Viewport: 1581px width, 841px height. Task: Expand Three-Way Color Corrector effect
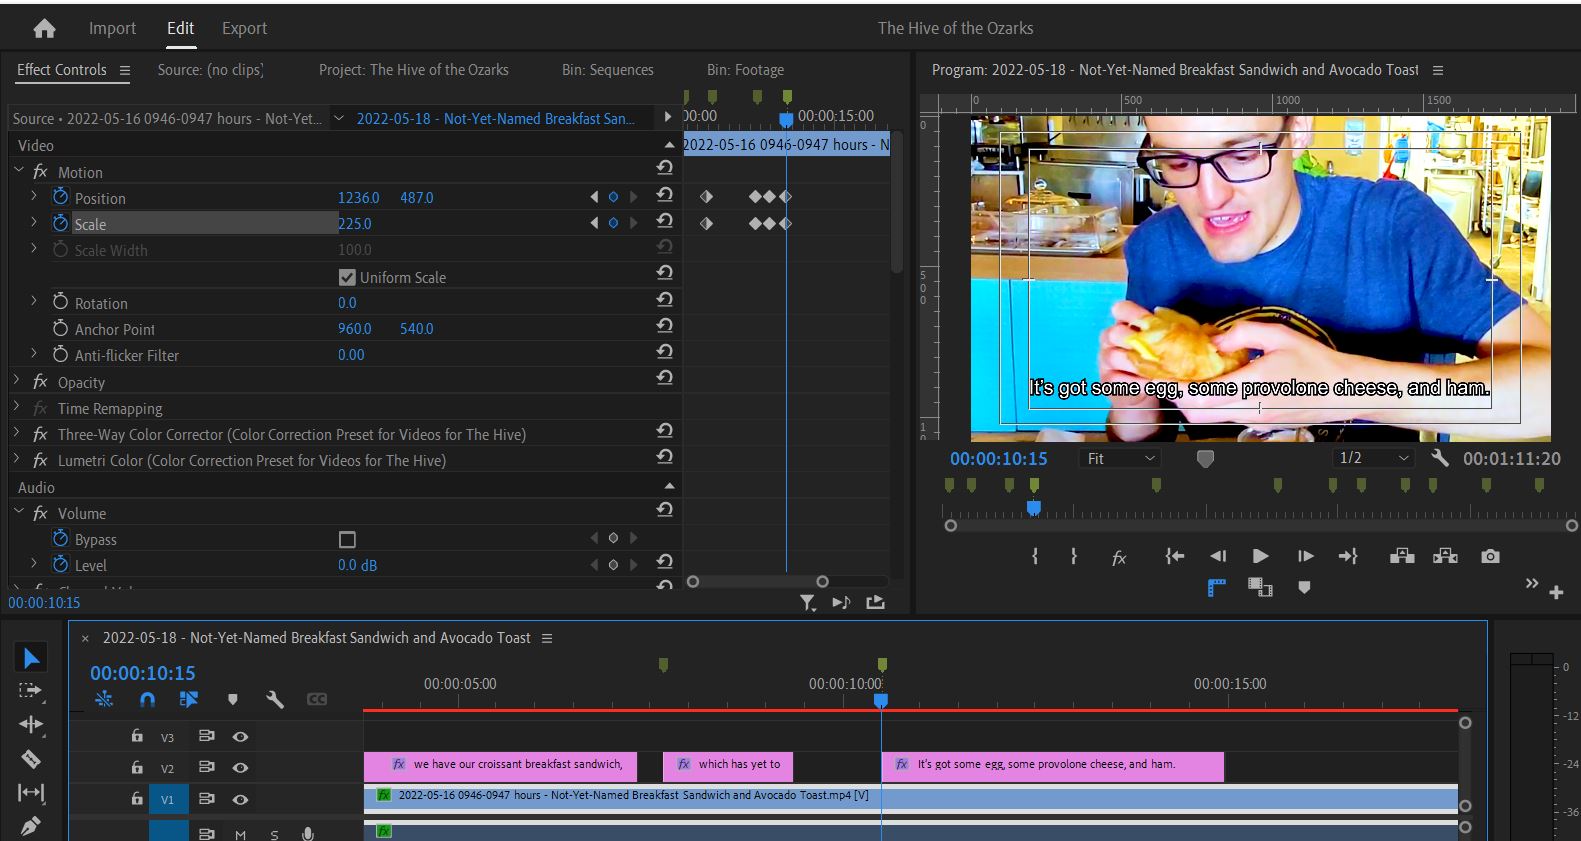tap(17, 433)
